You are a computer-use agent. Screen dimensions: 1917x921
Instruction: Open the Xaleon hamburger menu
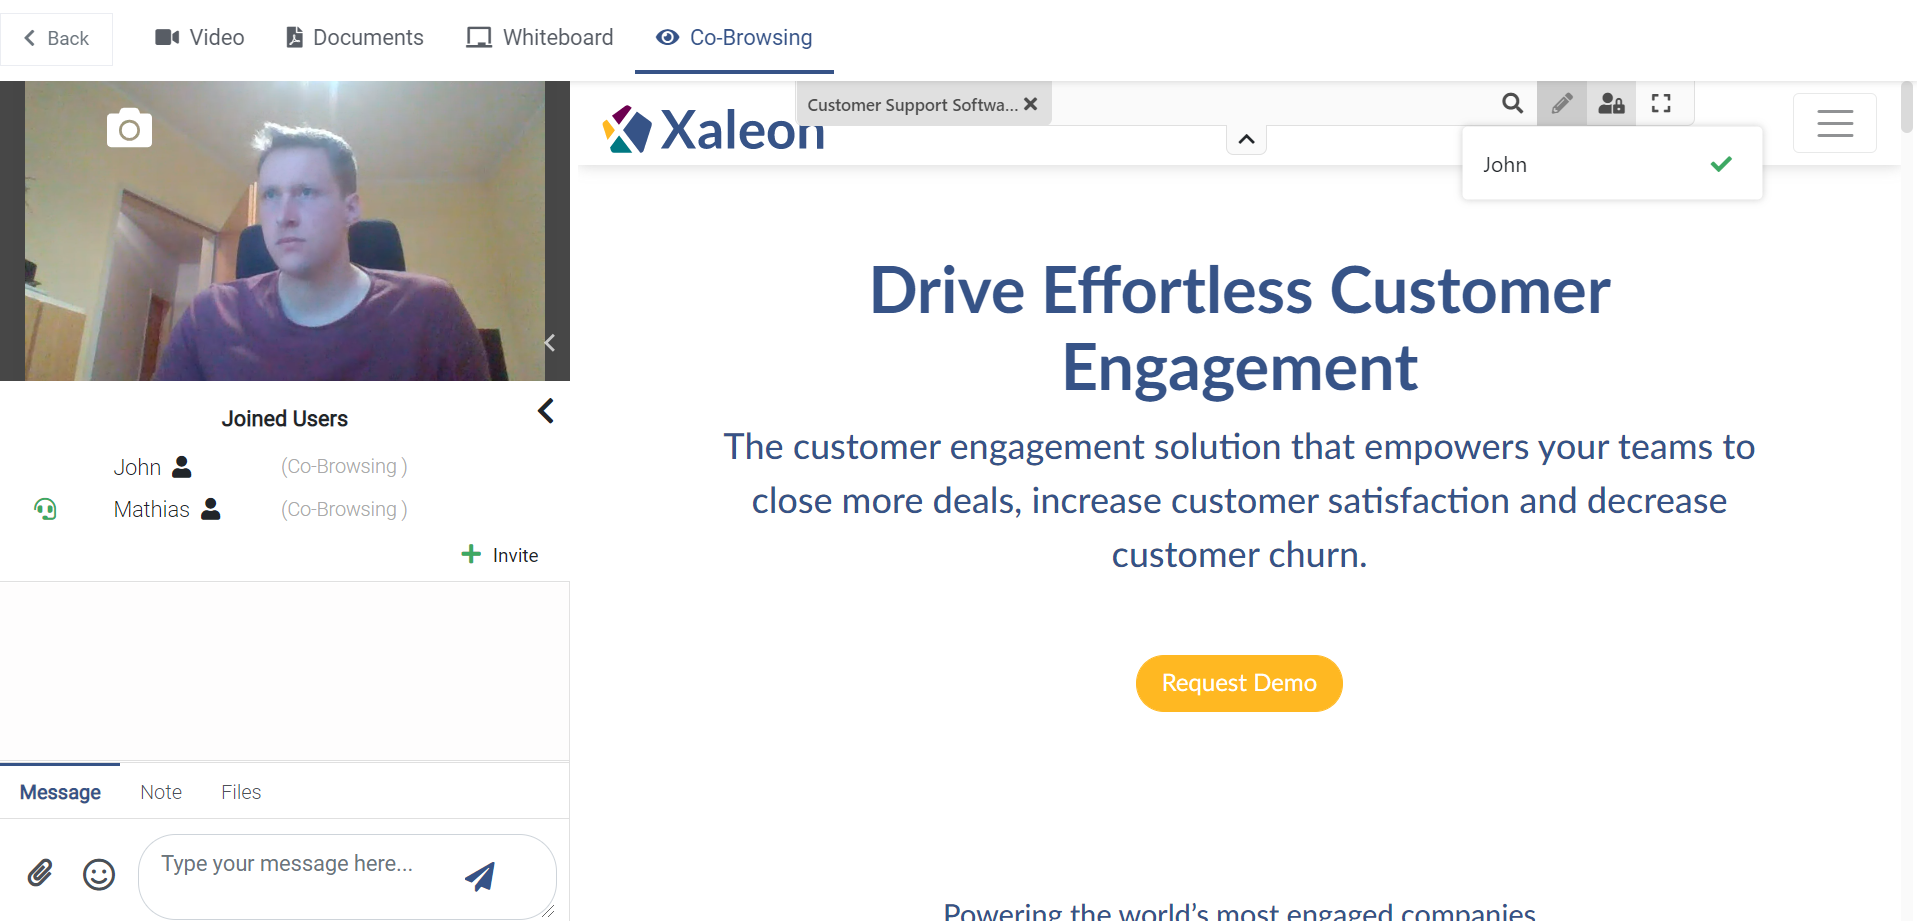click(1834, 123)
